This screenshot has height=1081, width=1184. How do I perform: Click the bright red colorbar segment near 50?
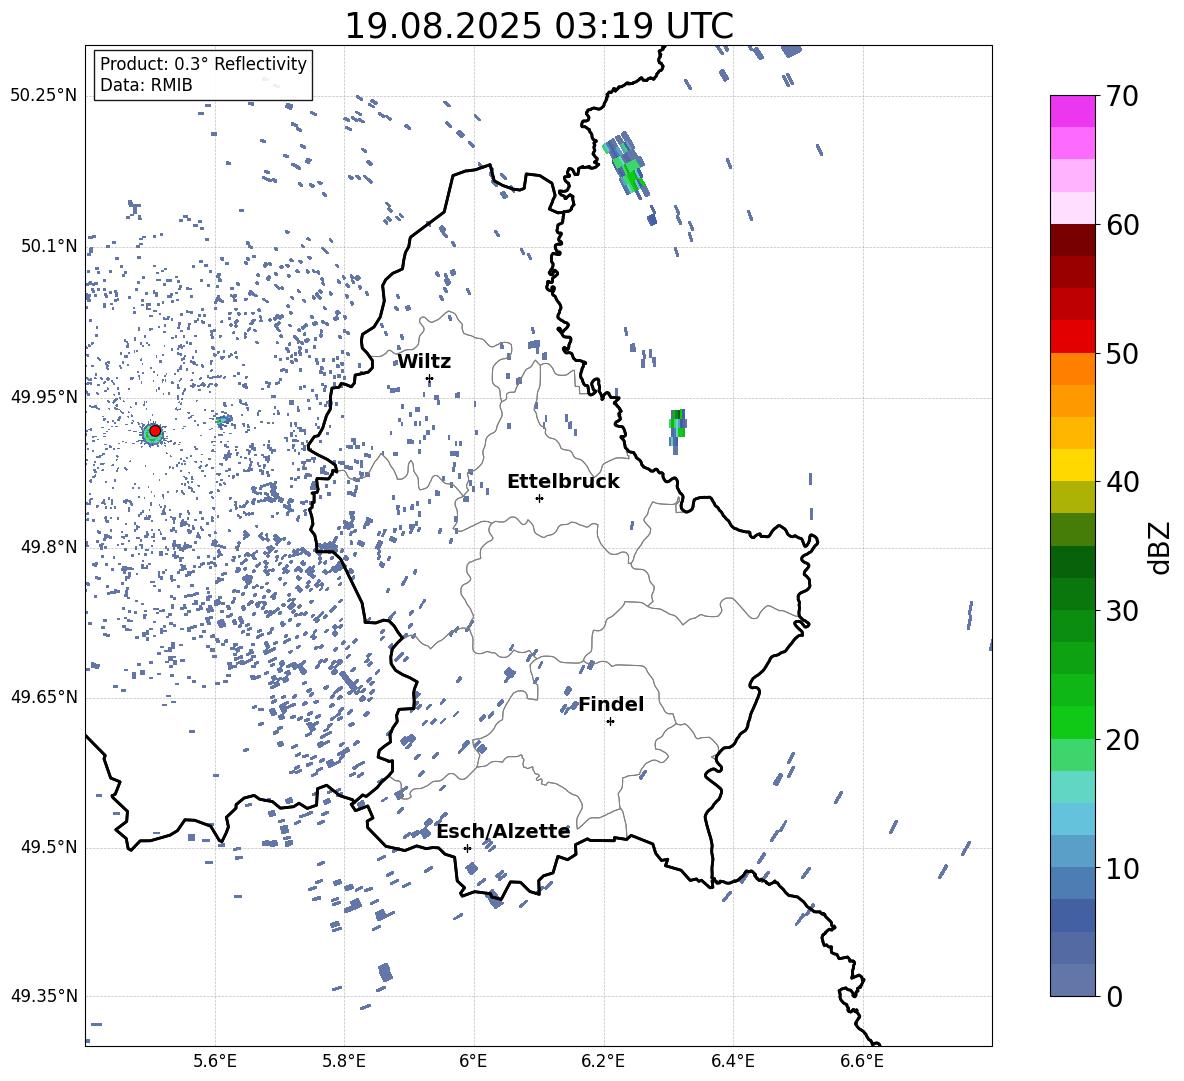1073,337
